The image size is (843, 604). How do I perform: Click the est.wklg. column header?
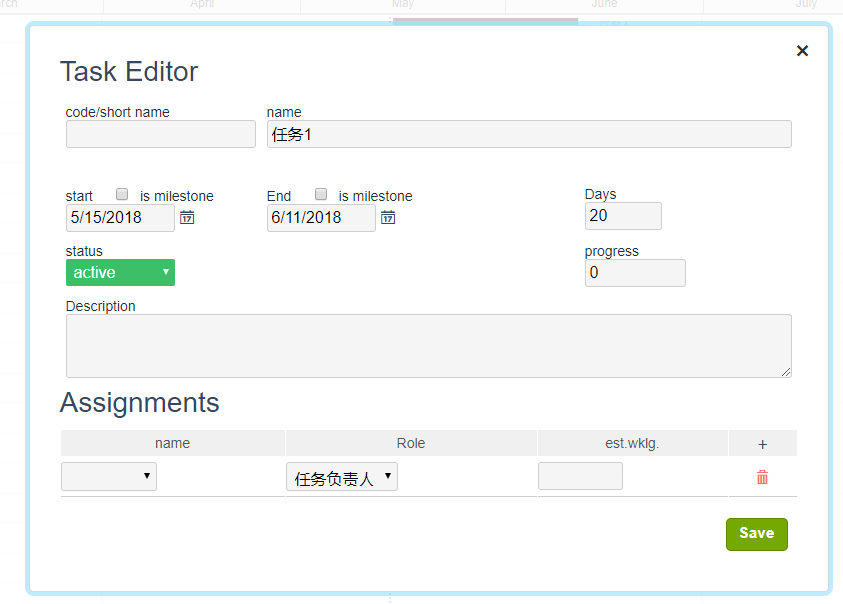click(632, 443)
